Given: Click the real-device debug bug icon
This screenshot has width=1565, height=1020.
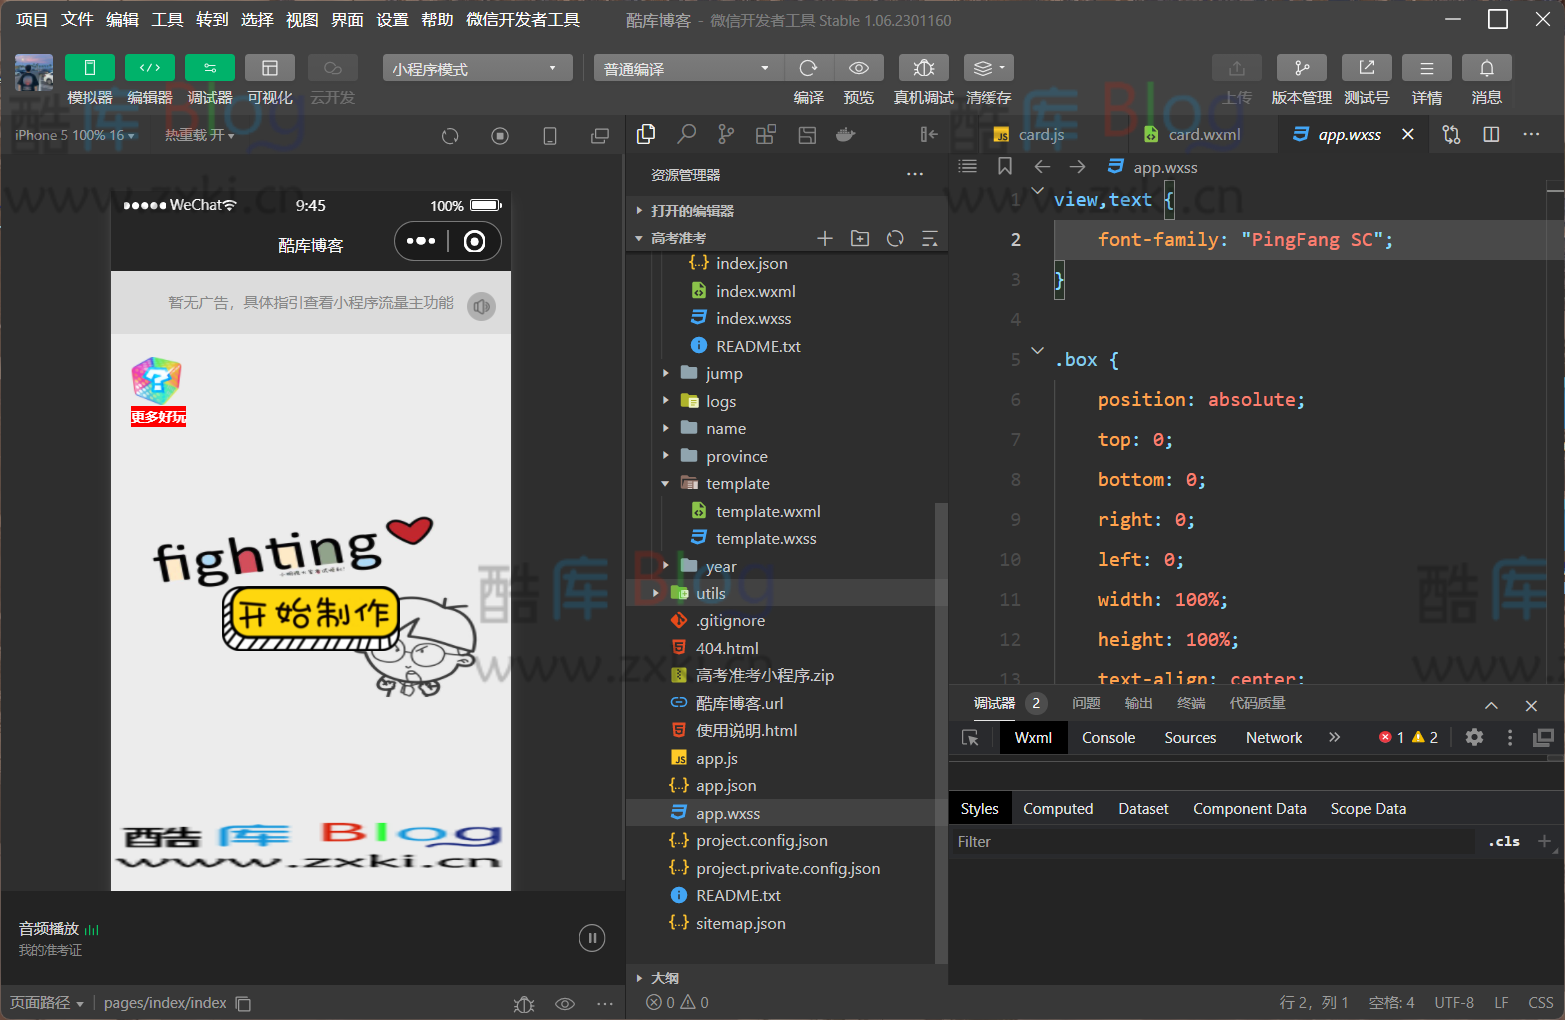Looking at the screenshot, I should click(x=923, y=68).
